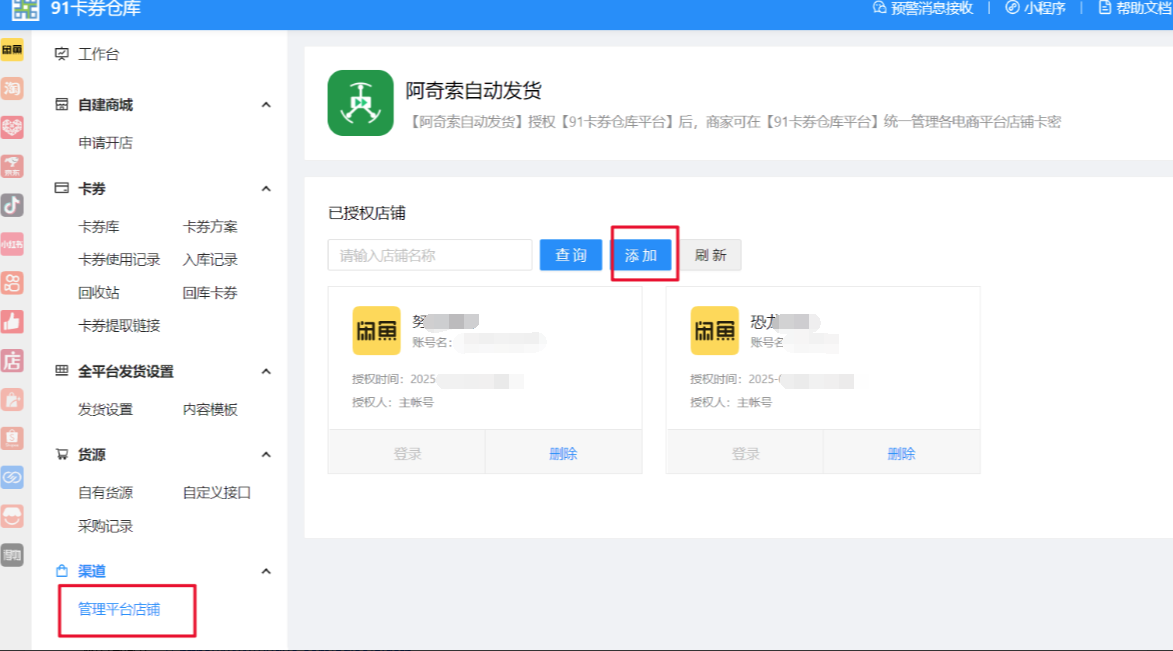The image size is (1173, 651).
Task: Click the Xianyu logo on the 恐龙 shop card
Action: click(x=714, y=330)
